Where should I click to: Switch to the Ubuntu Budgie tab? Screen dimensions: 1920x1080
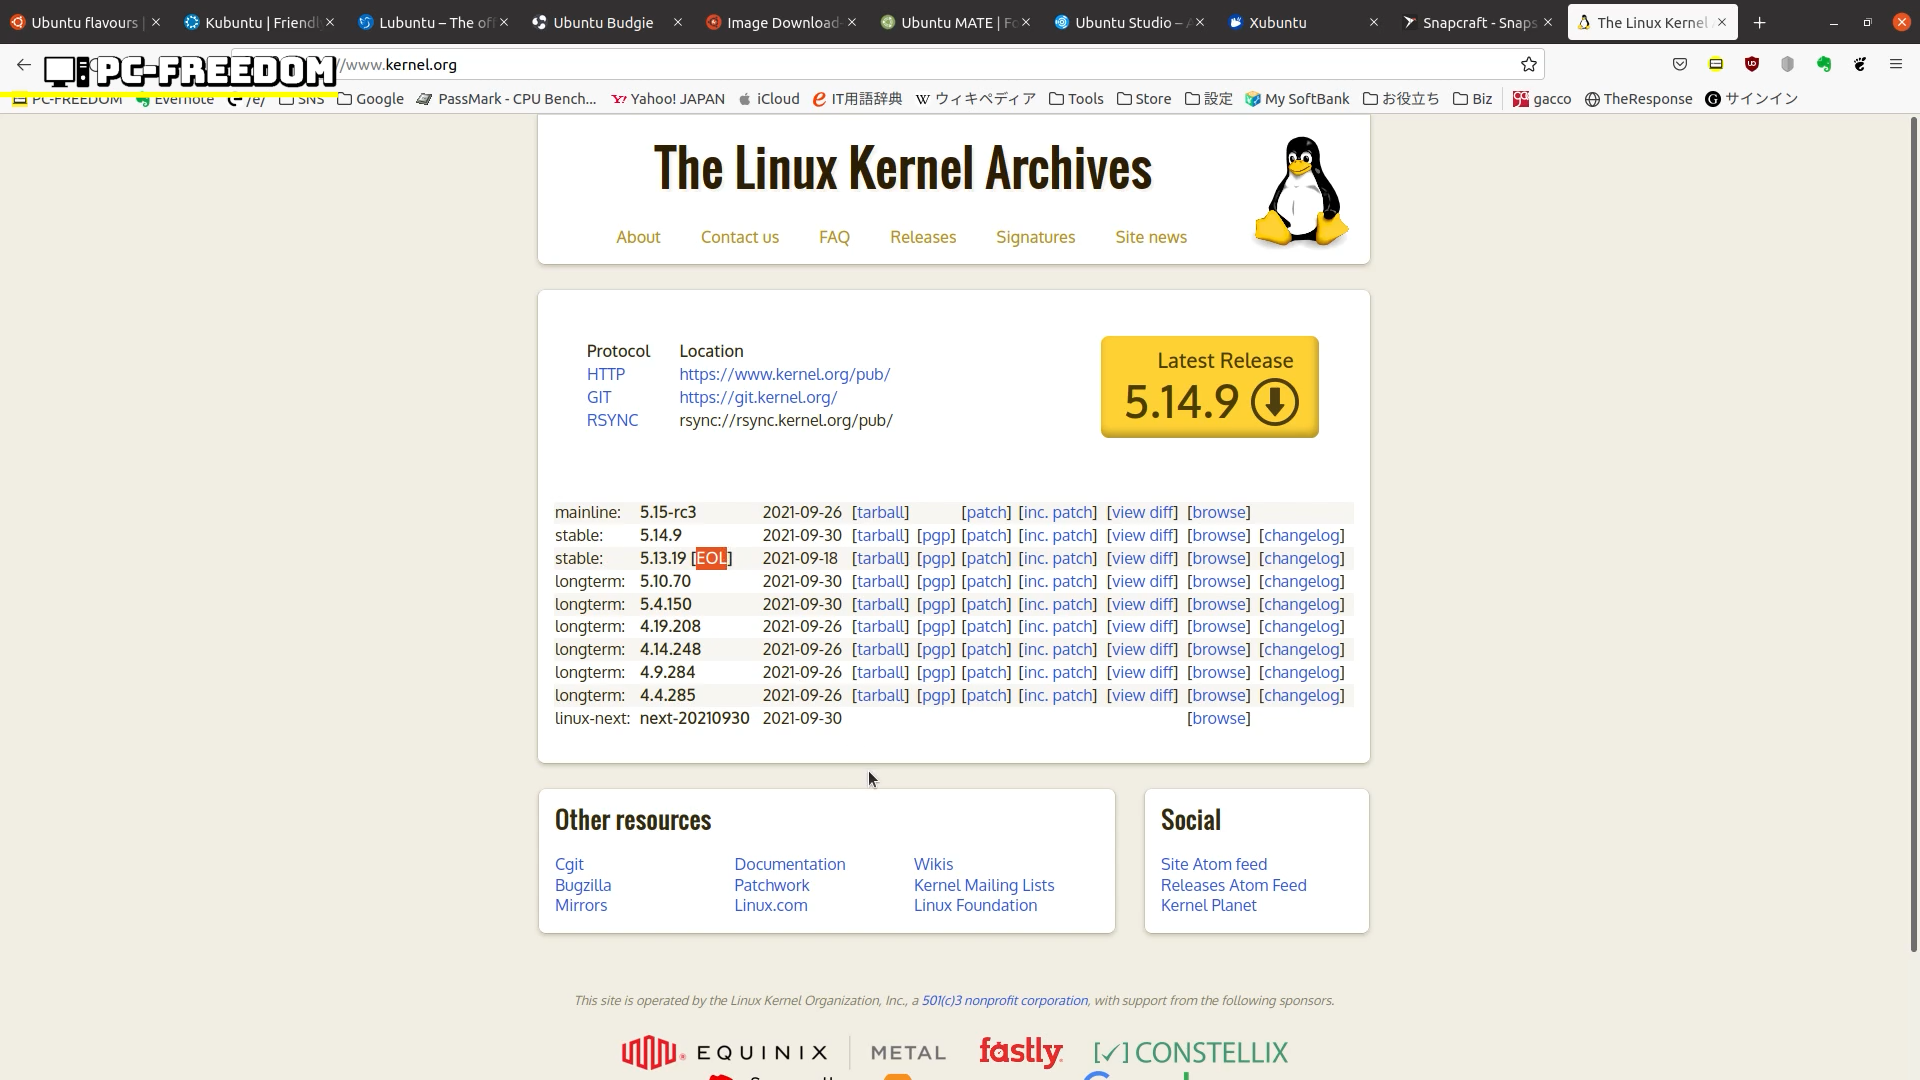tap(603, 22)
